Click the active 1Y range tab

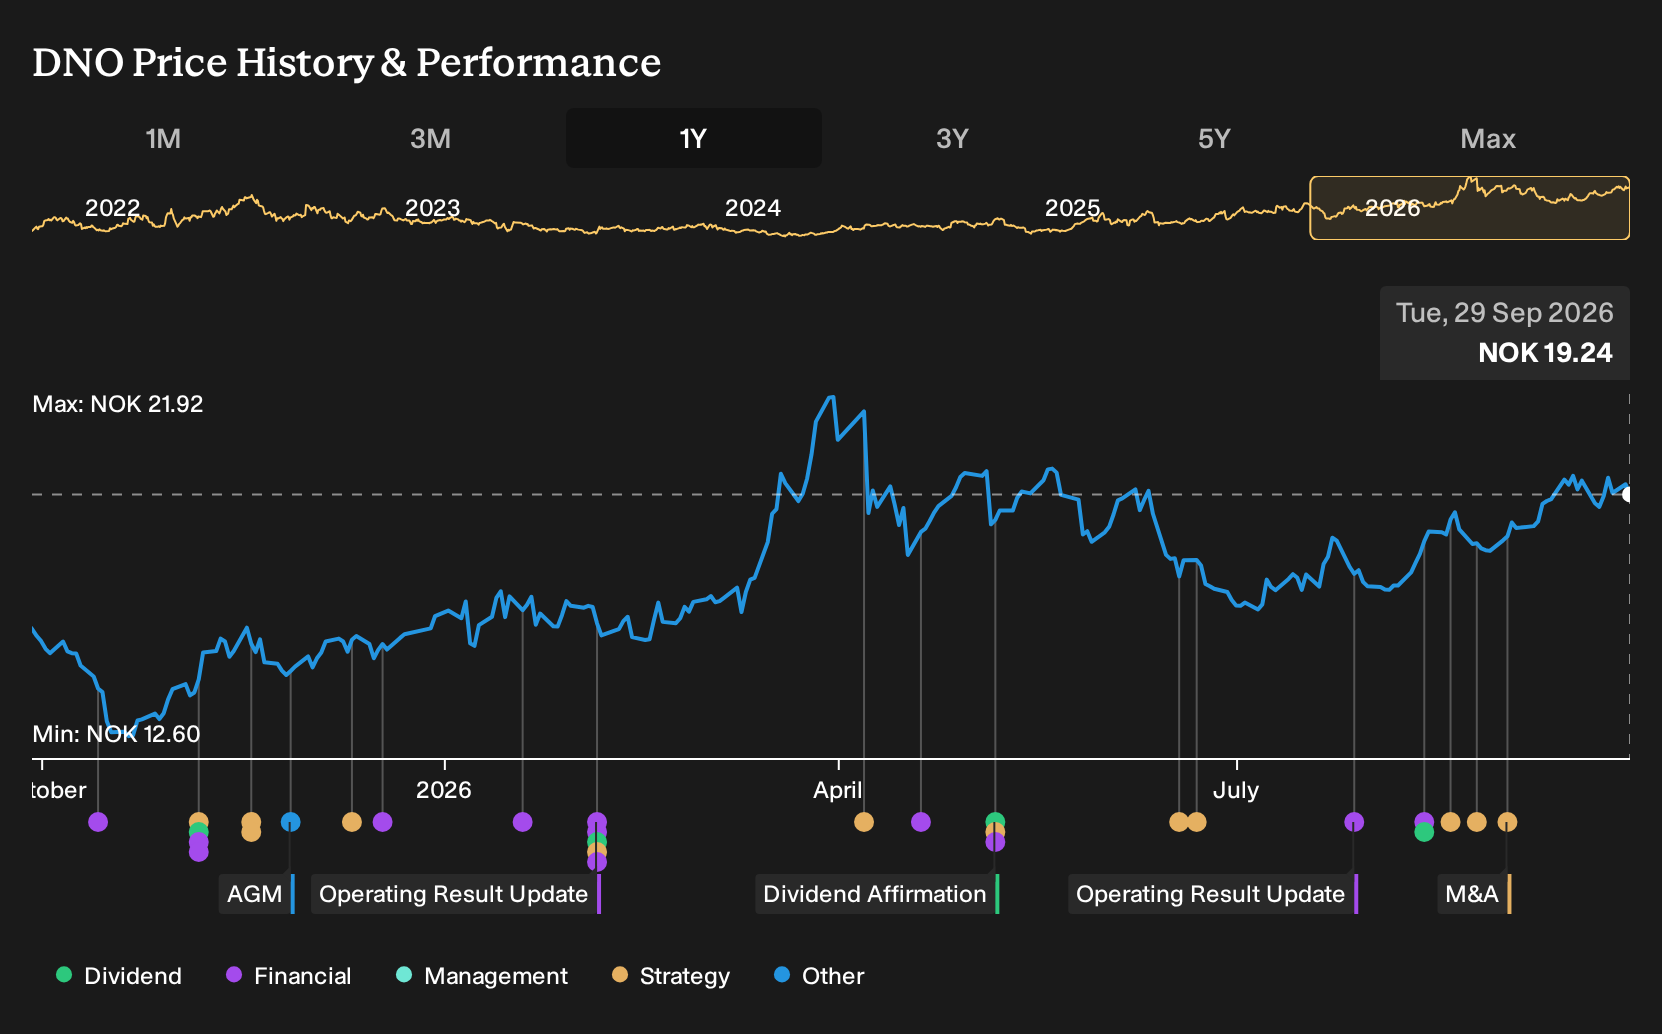coord(693,139)
